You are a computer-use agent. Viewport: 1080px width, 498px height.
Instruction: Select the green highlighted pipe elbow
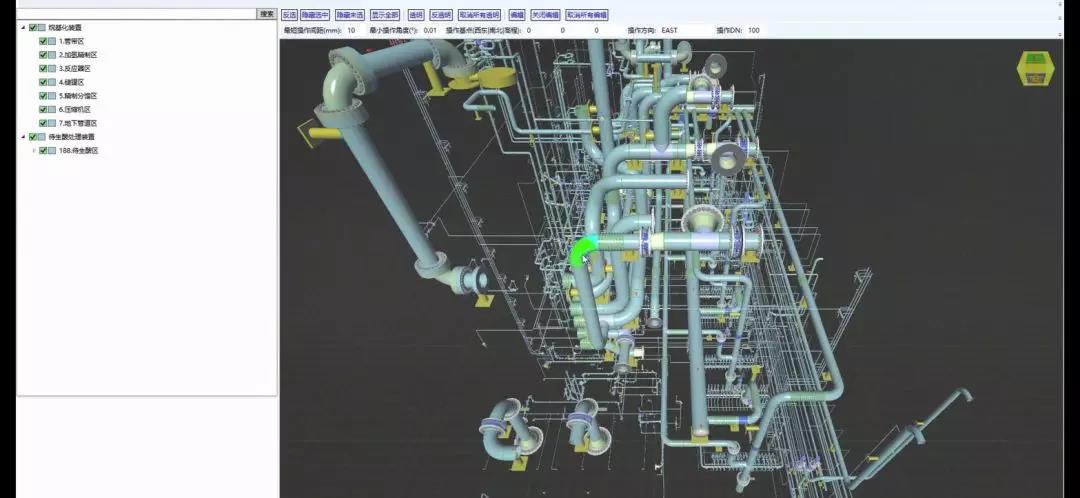pos(583,250)
